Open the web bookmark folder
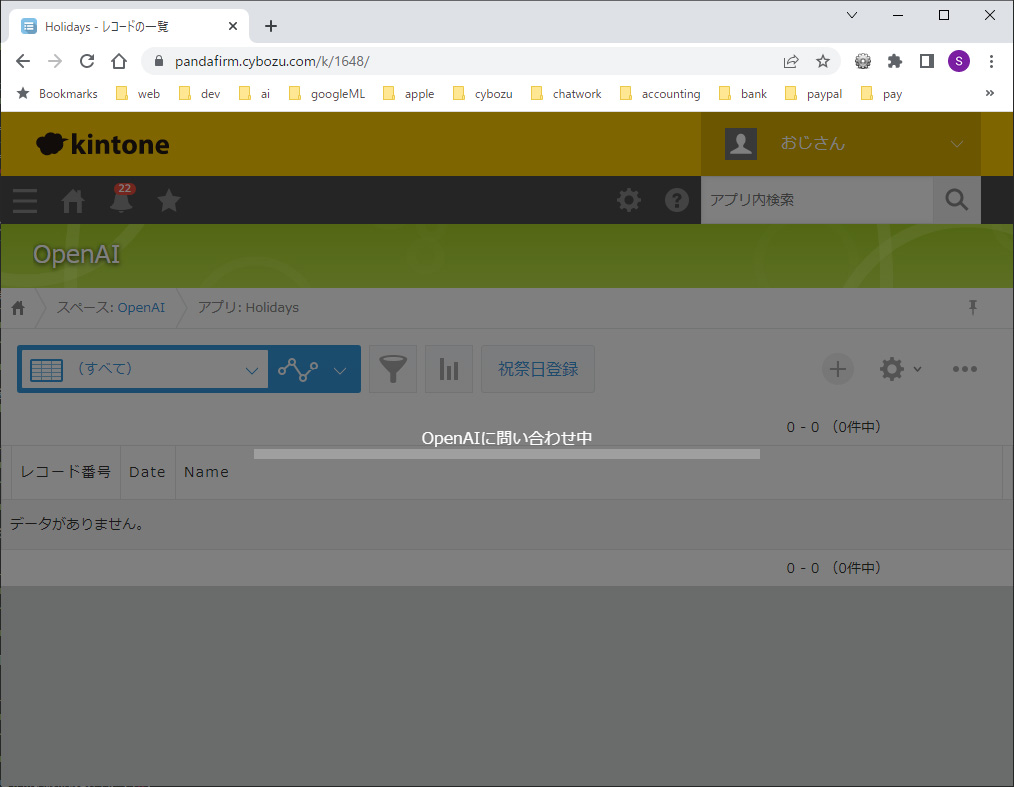Image resolution: width=1014 pixels, height=787 pixels. pos(138,94)
